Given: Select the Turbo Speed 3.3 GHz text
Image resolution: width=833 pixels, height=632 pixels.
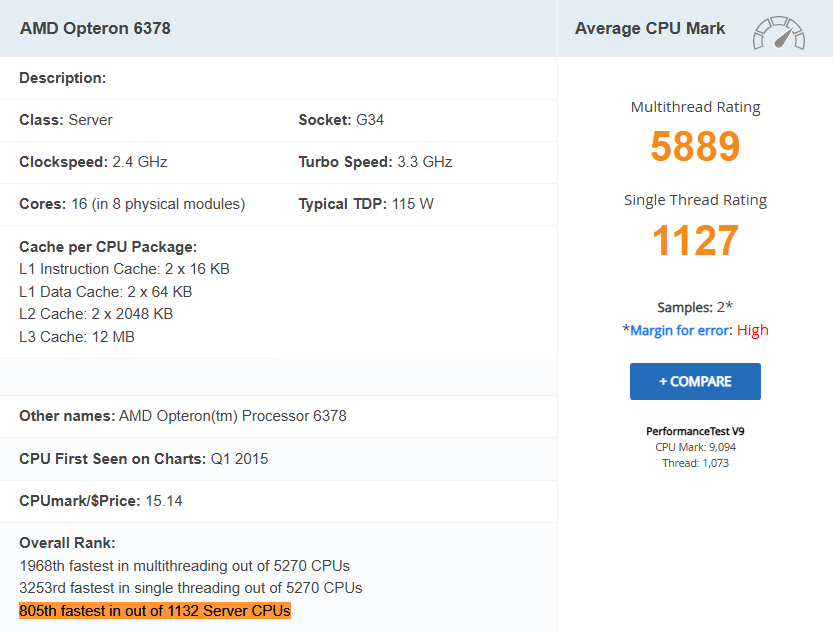Looking at the screenshot, I should pos(375,162).
